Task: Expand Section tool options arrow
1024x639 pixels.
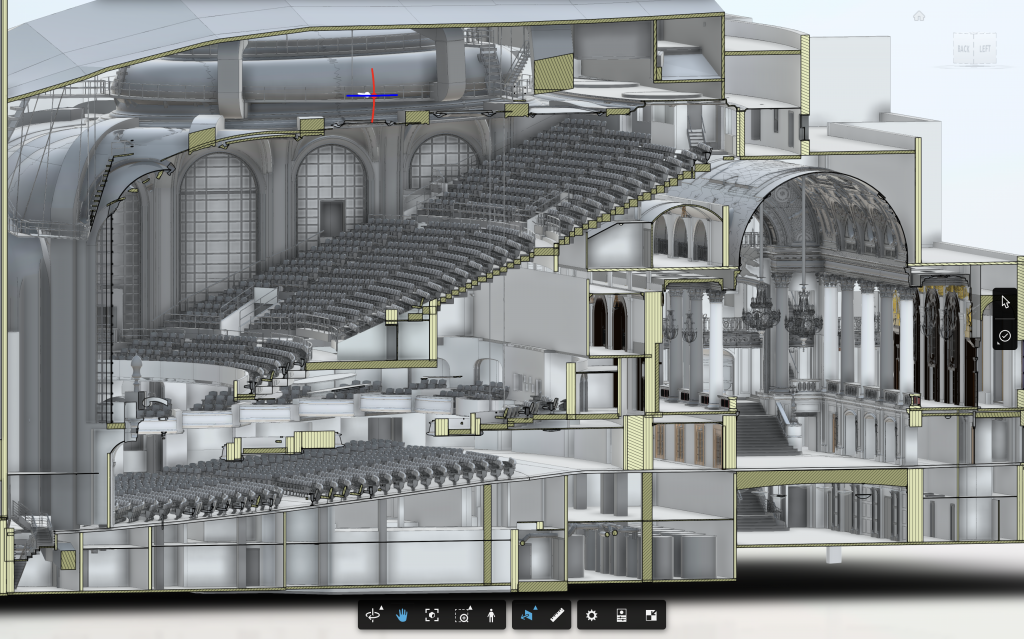Action: click(535, 609)
